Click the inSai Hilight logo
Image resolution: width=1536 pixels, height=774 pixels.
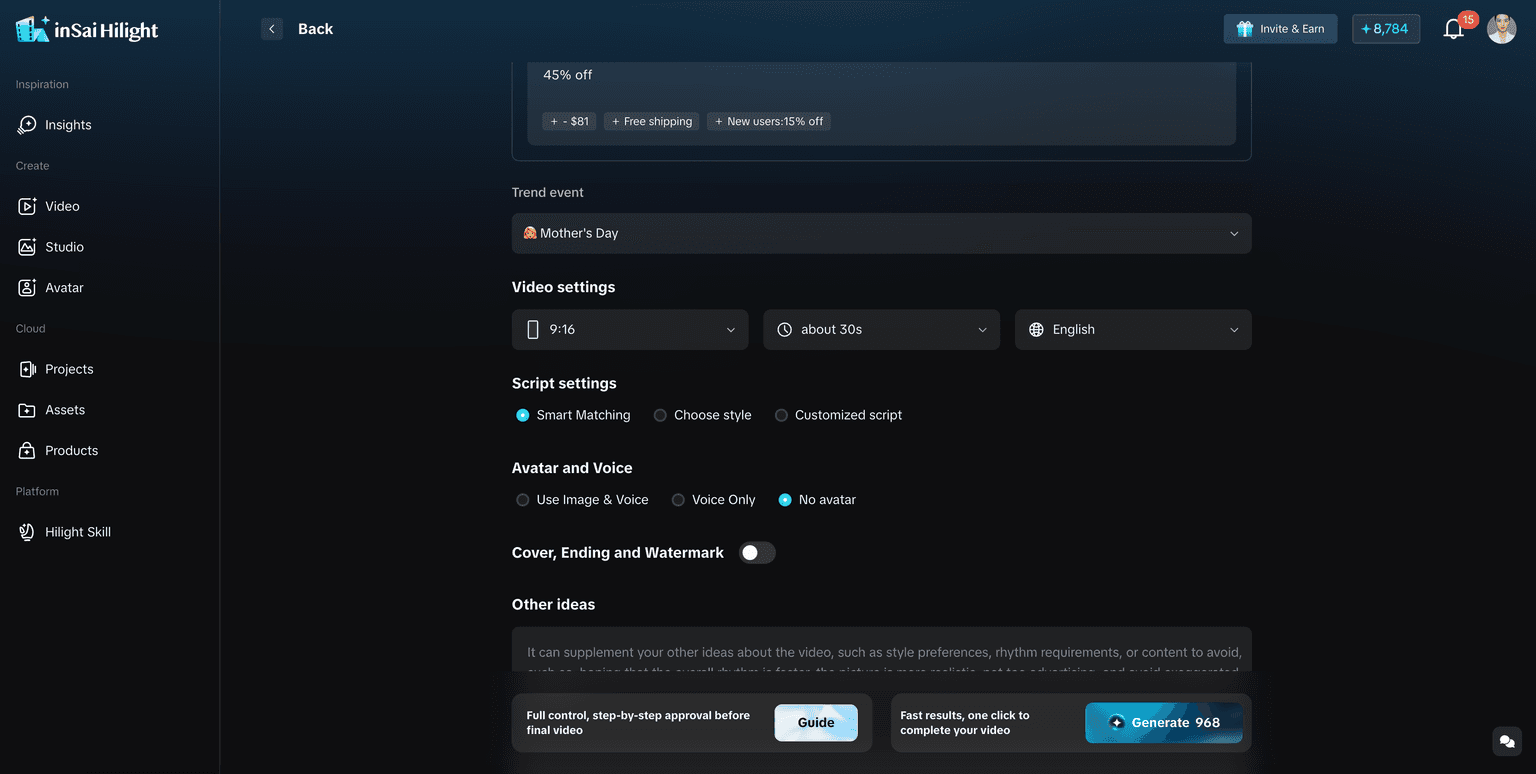(x=87, y=29)
